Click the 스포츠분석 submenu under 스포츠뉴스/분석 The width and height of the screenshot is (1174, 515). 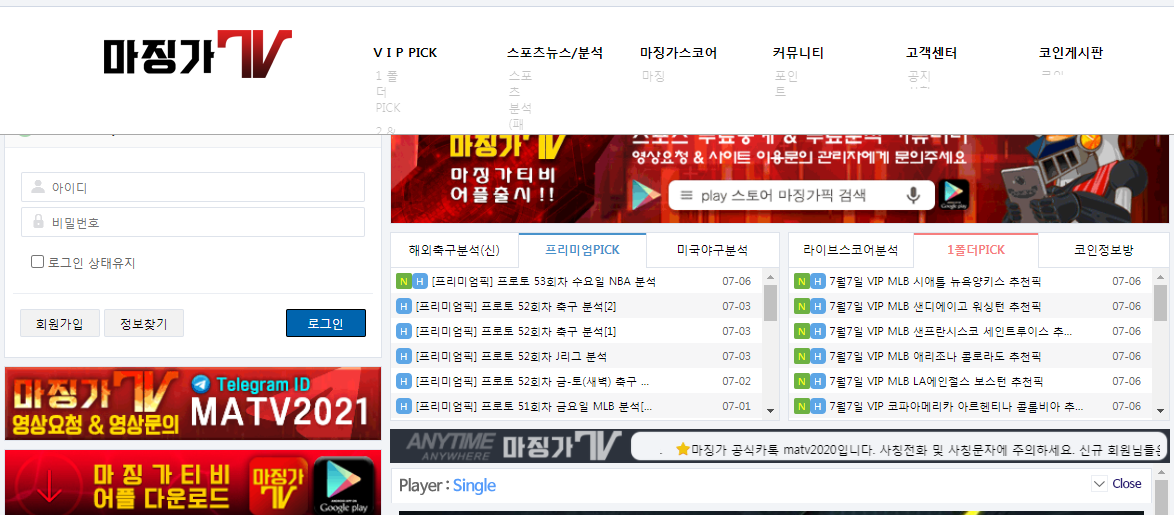[x=521, y=99]
